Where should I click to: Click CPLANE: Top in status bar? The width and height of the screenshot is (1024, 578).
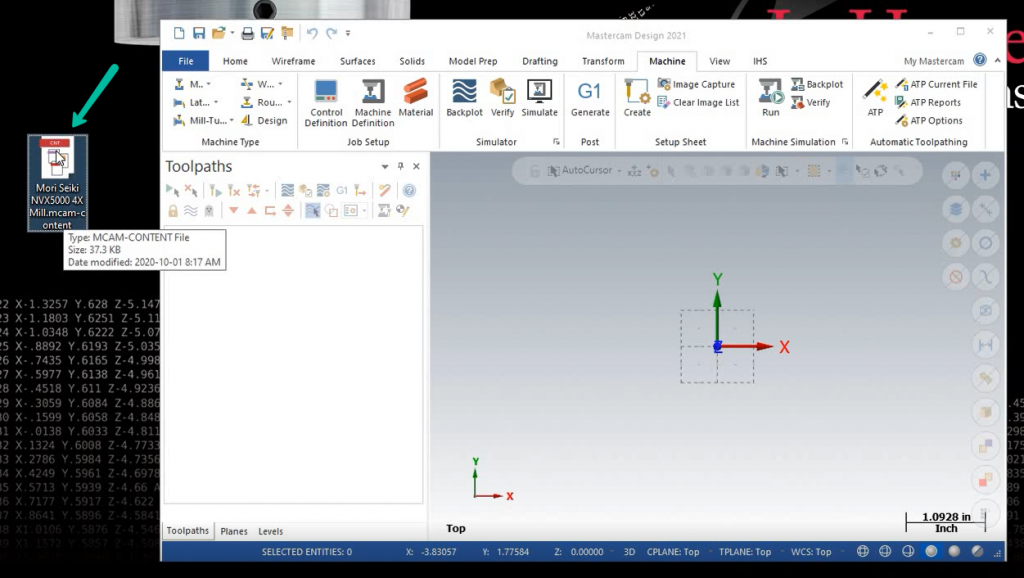point(673,552)
